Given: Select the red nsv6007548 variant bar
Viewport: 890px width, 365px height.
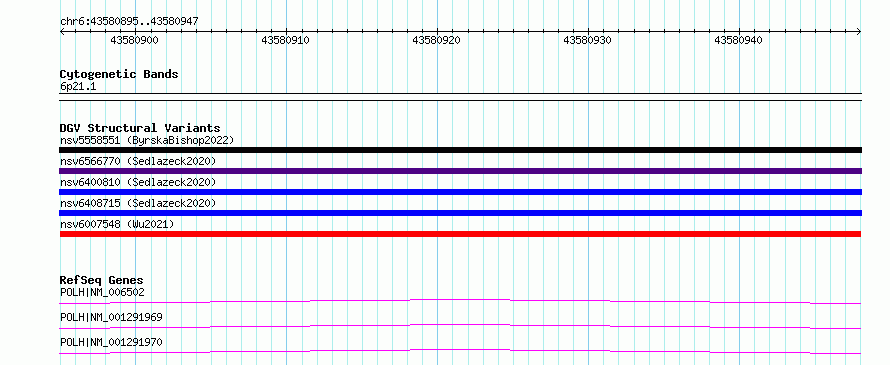Looking at the screenshot, I should coord(460,234).
